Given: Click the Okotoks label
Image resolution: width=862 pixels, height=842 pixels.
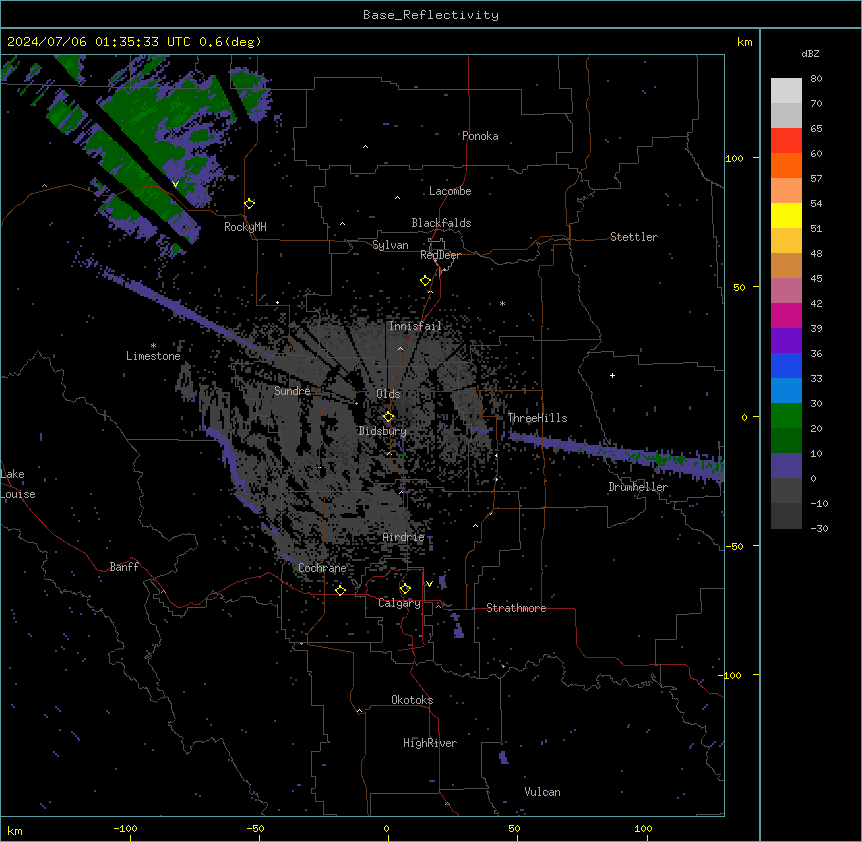Looking at the screenshot, I should [412, 700].
